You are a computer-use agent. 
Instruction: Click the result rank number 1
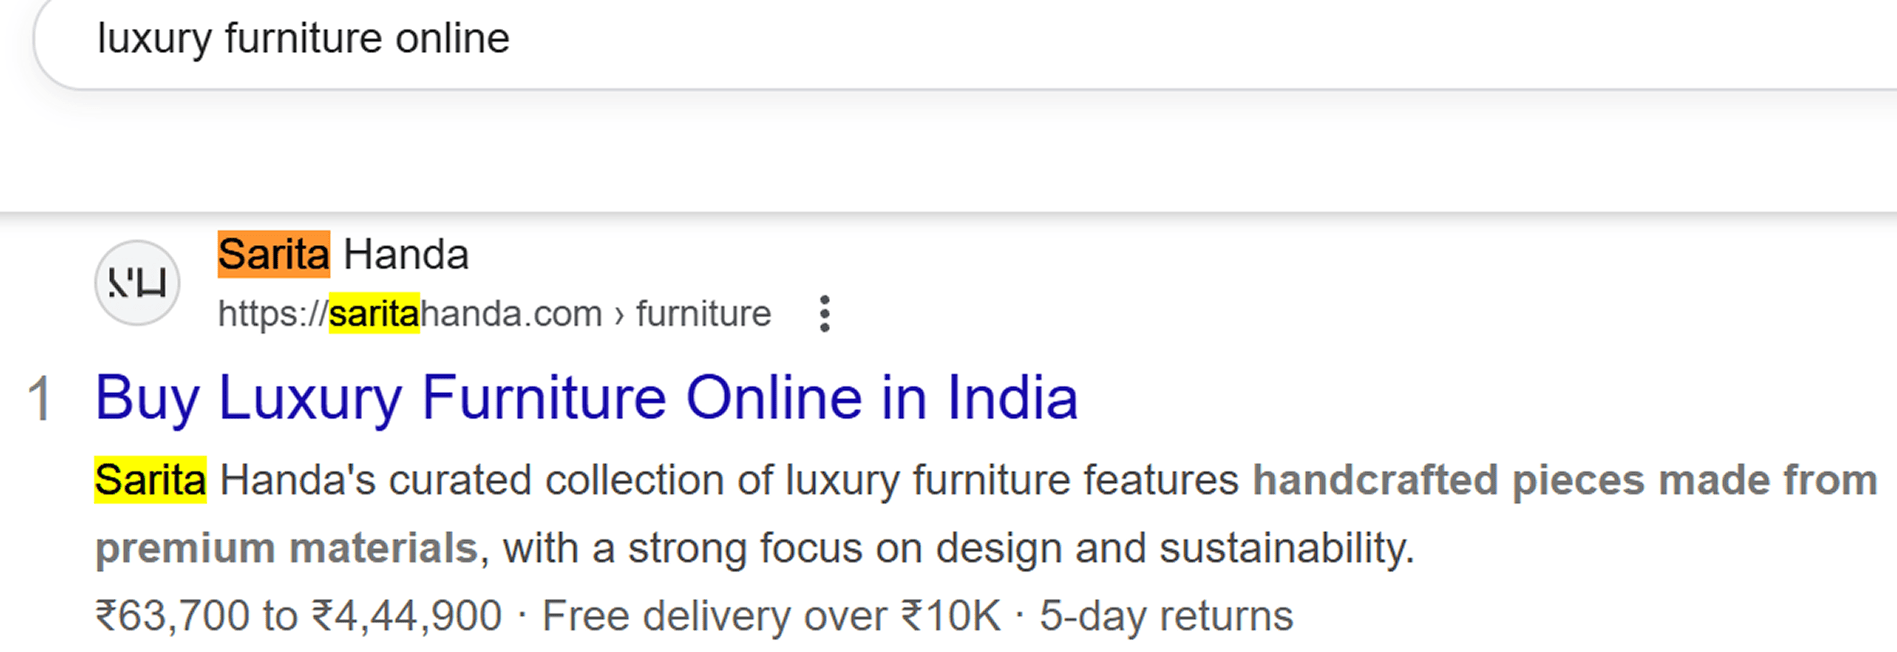tap(39, 399)
